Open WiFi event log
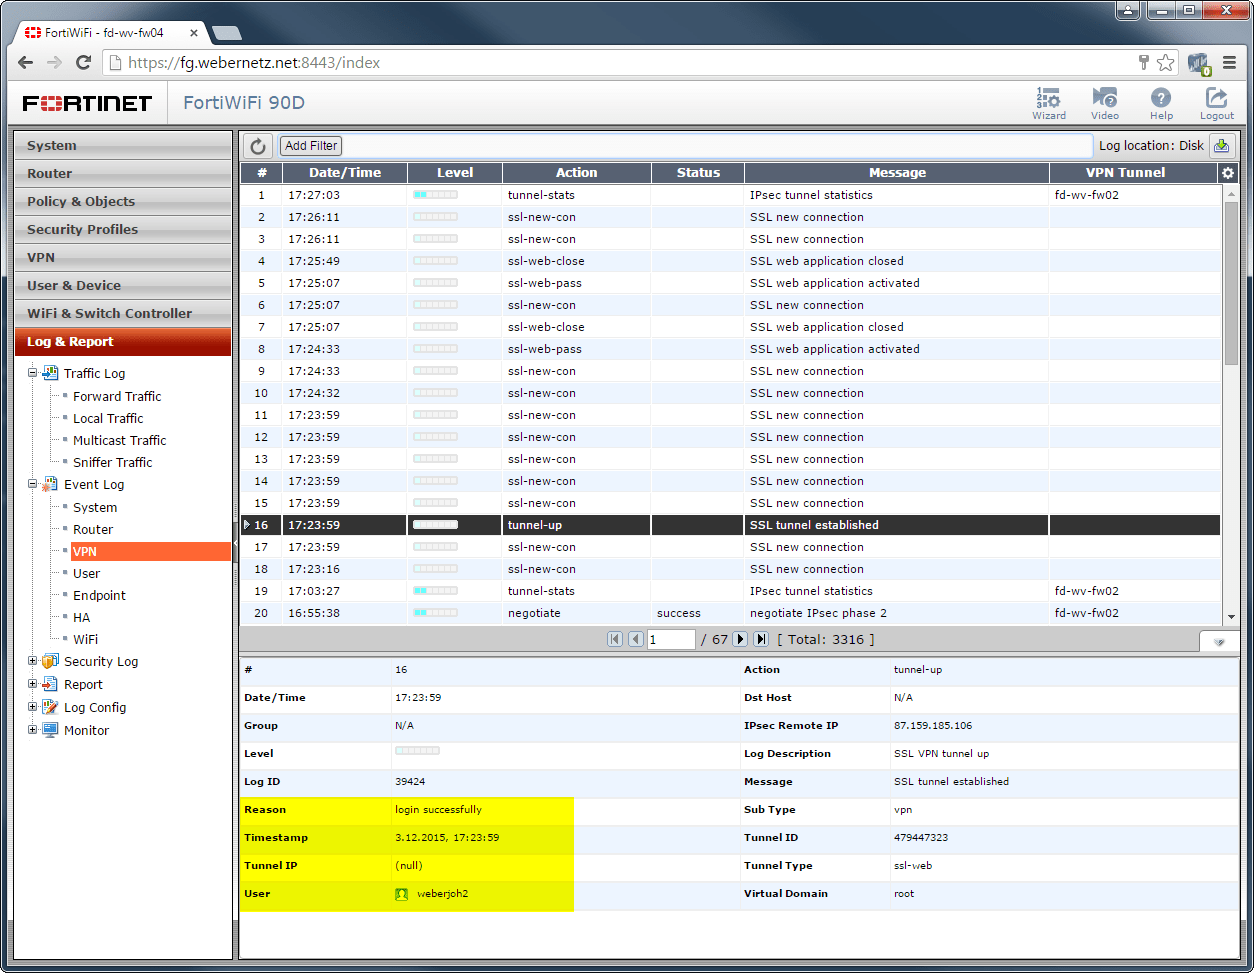Viewport: 1254px width, 973px height. (85, 639)
